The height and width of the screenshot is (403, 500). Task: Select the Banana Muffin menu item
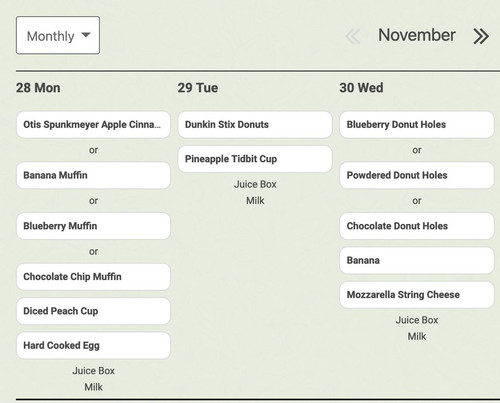tap(93, 175)
